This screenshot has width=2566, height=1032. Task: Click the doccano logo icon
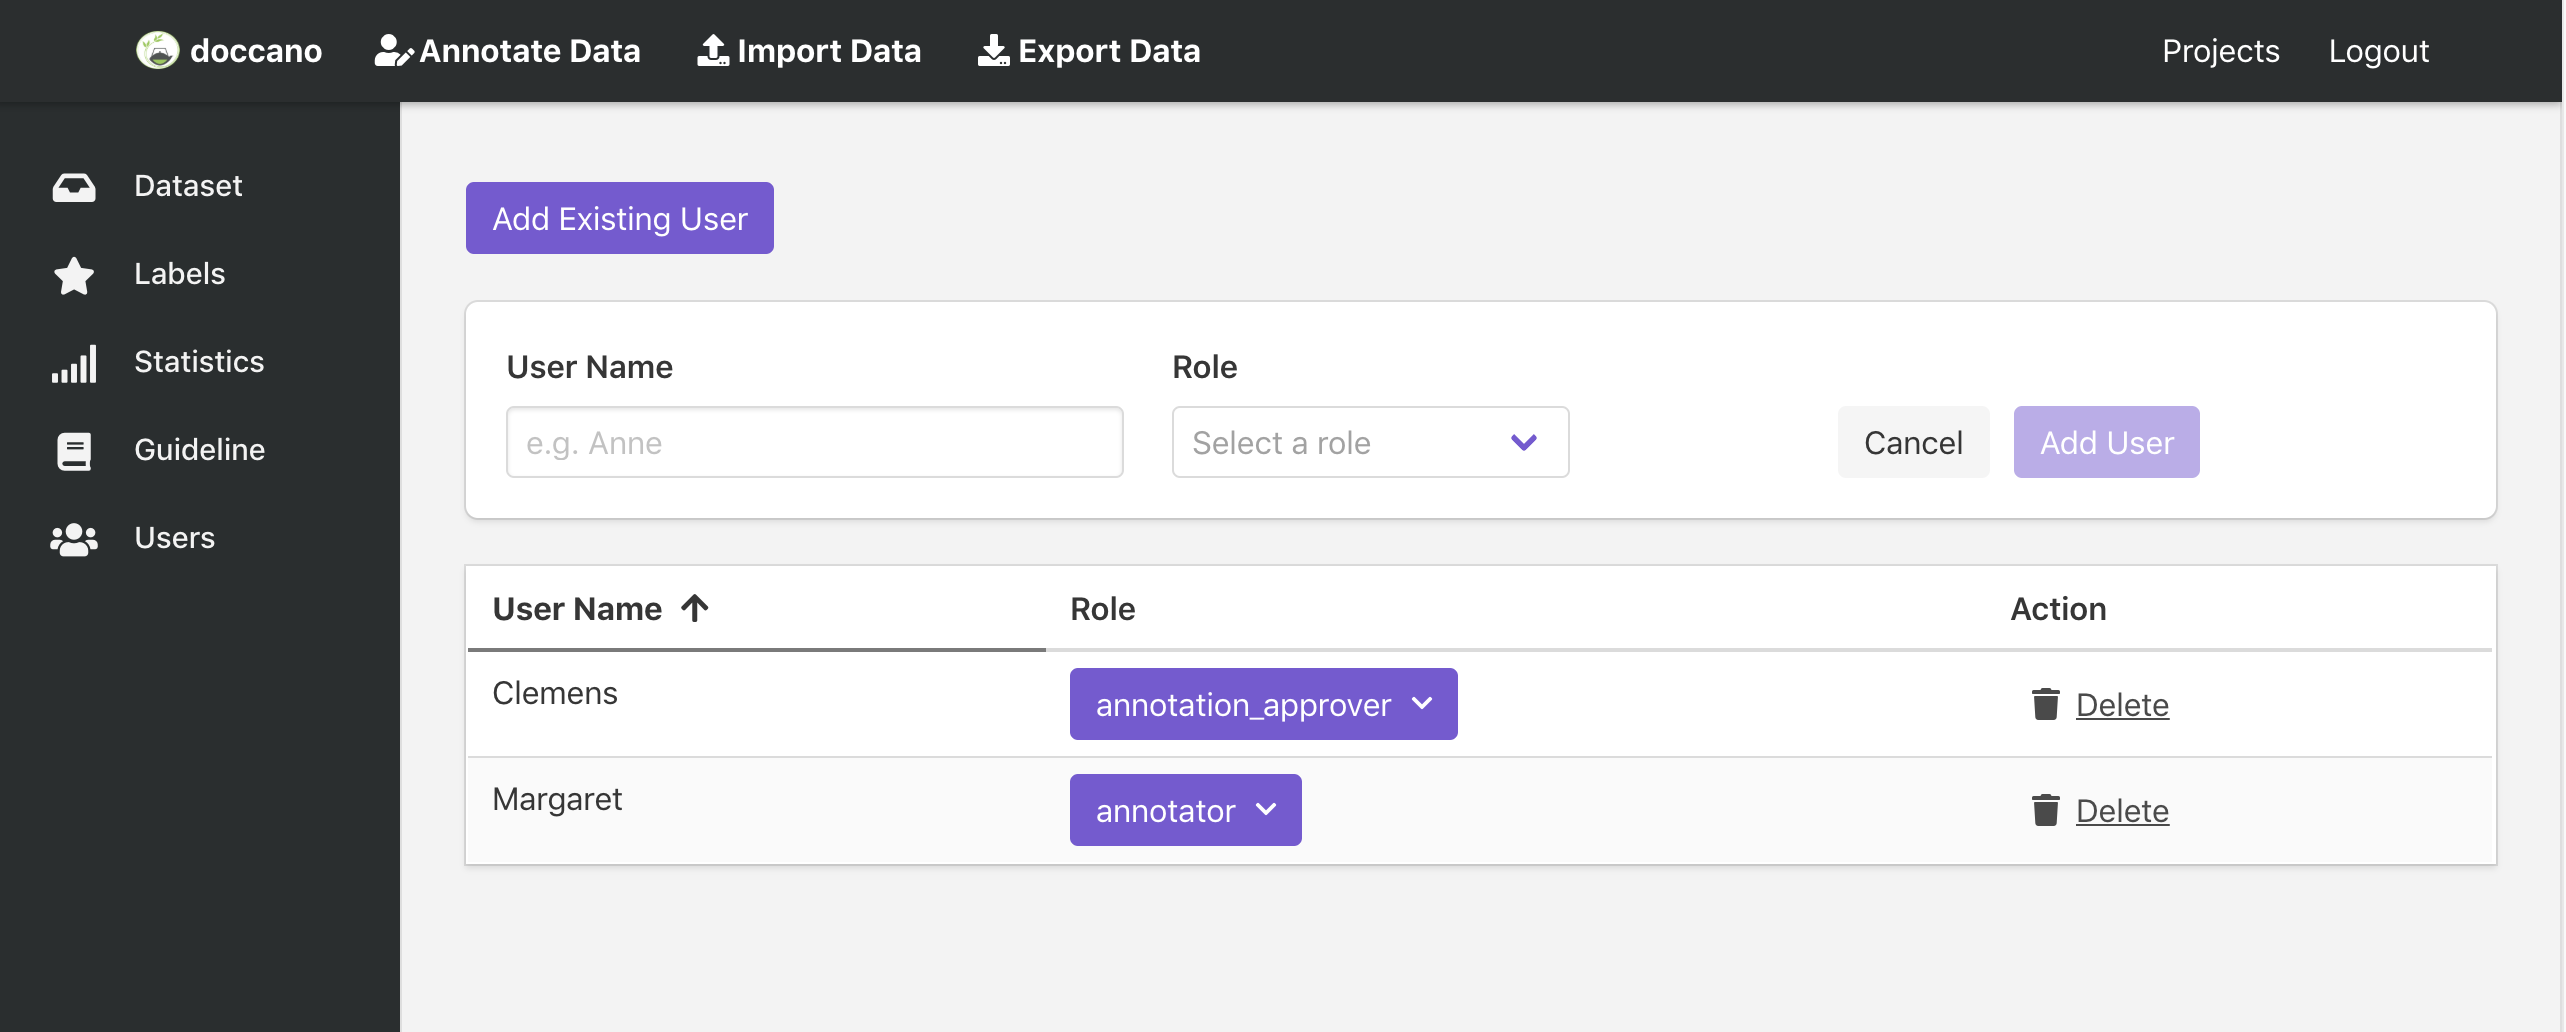(x=157, y=50)
